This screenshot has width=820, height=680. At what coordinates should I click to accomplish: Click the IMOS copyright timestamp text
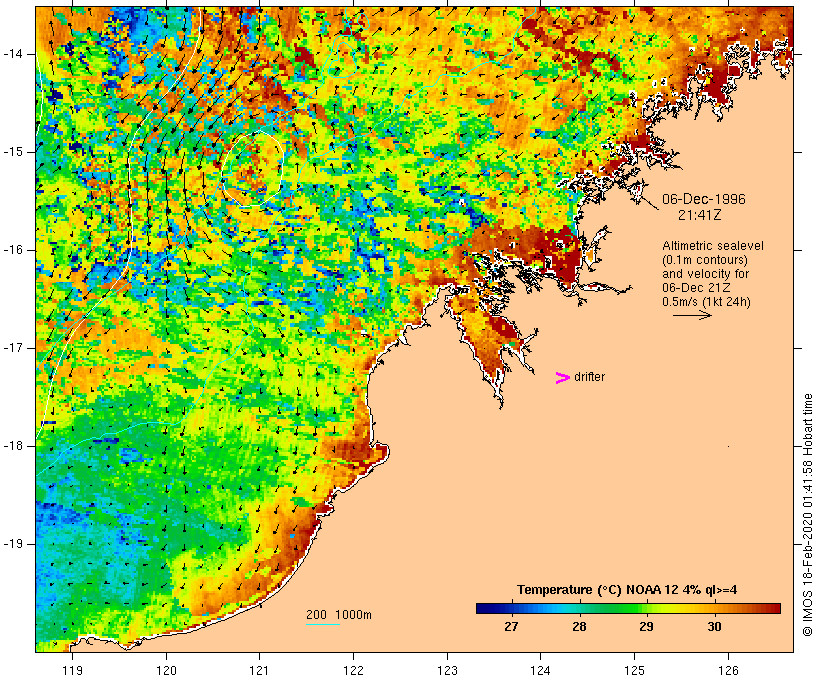click(807, 515)
